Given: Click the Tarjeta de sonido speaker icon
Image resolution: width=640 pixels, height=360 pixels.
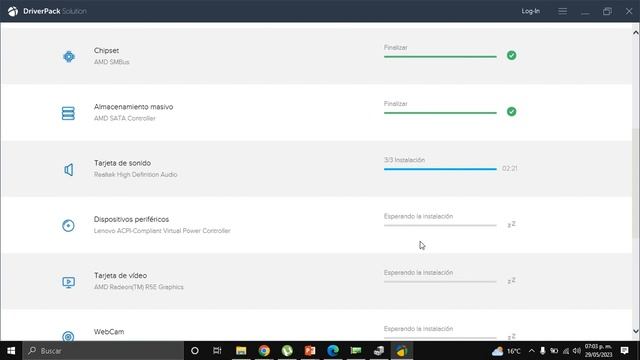Looking at the screenshot, I should [x=69, y=169].
